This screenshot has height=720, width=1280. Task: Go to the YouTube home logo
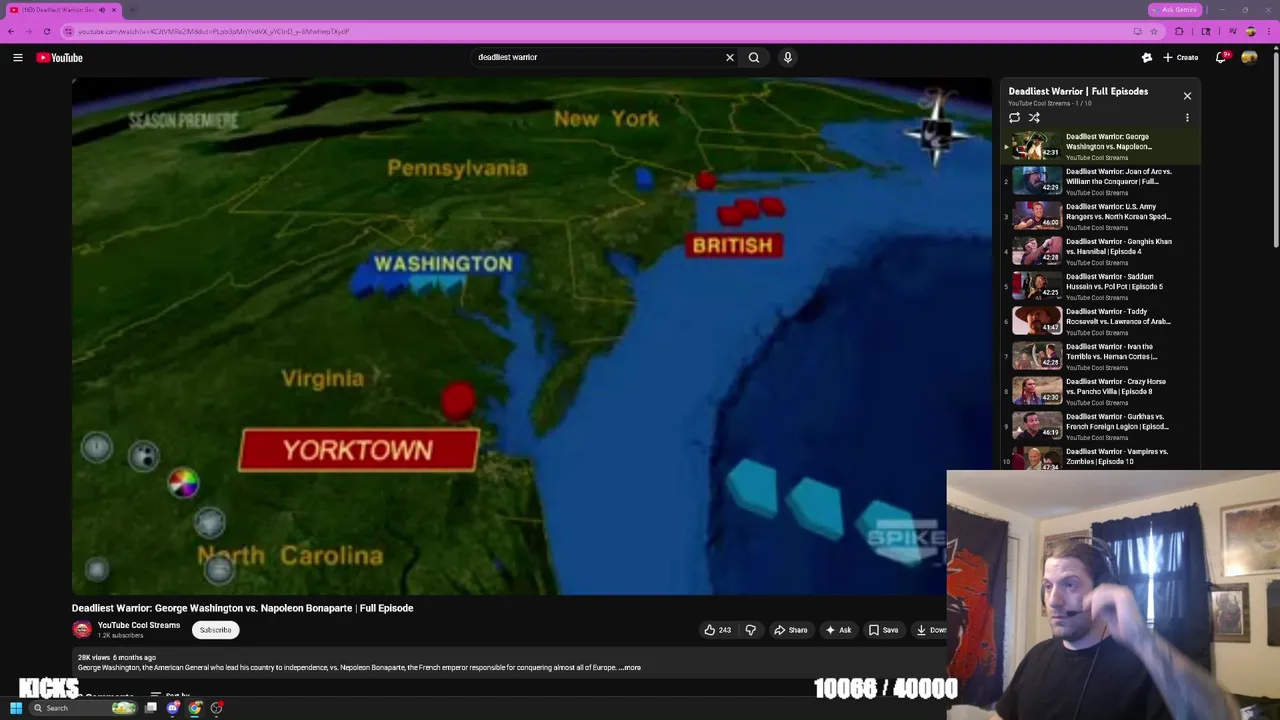(x=60, y=58)
